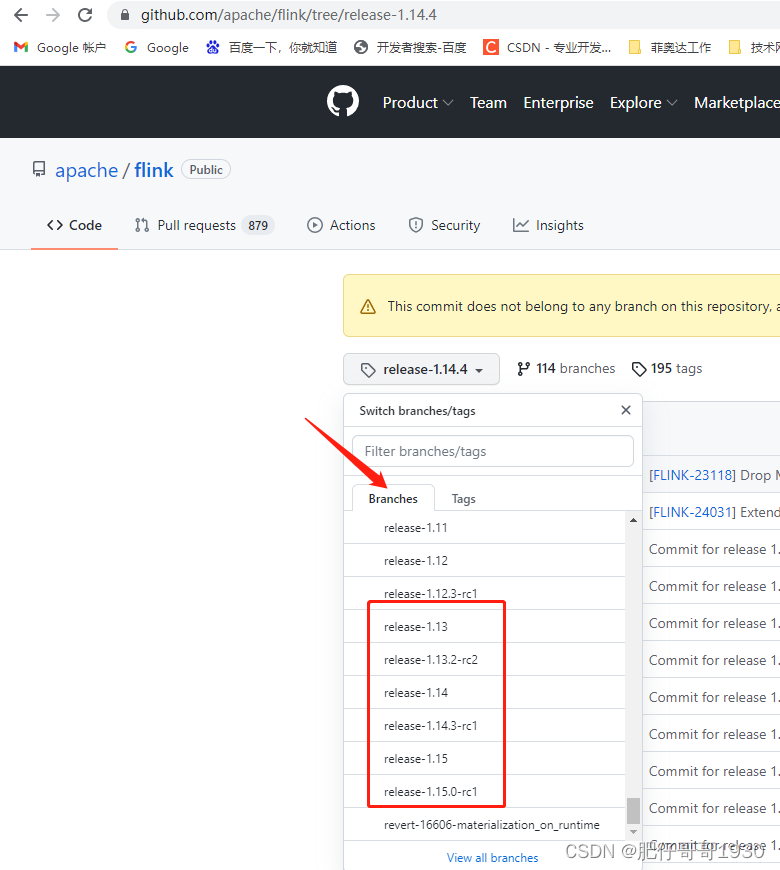Open the 菲奥达工作 bookmark folder

pyautogui.click(x=669, y=48)
